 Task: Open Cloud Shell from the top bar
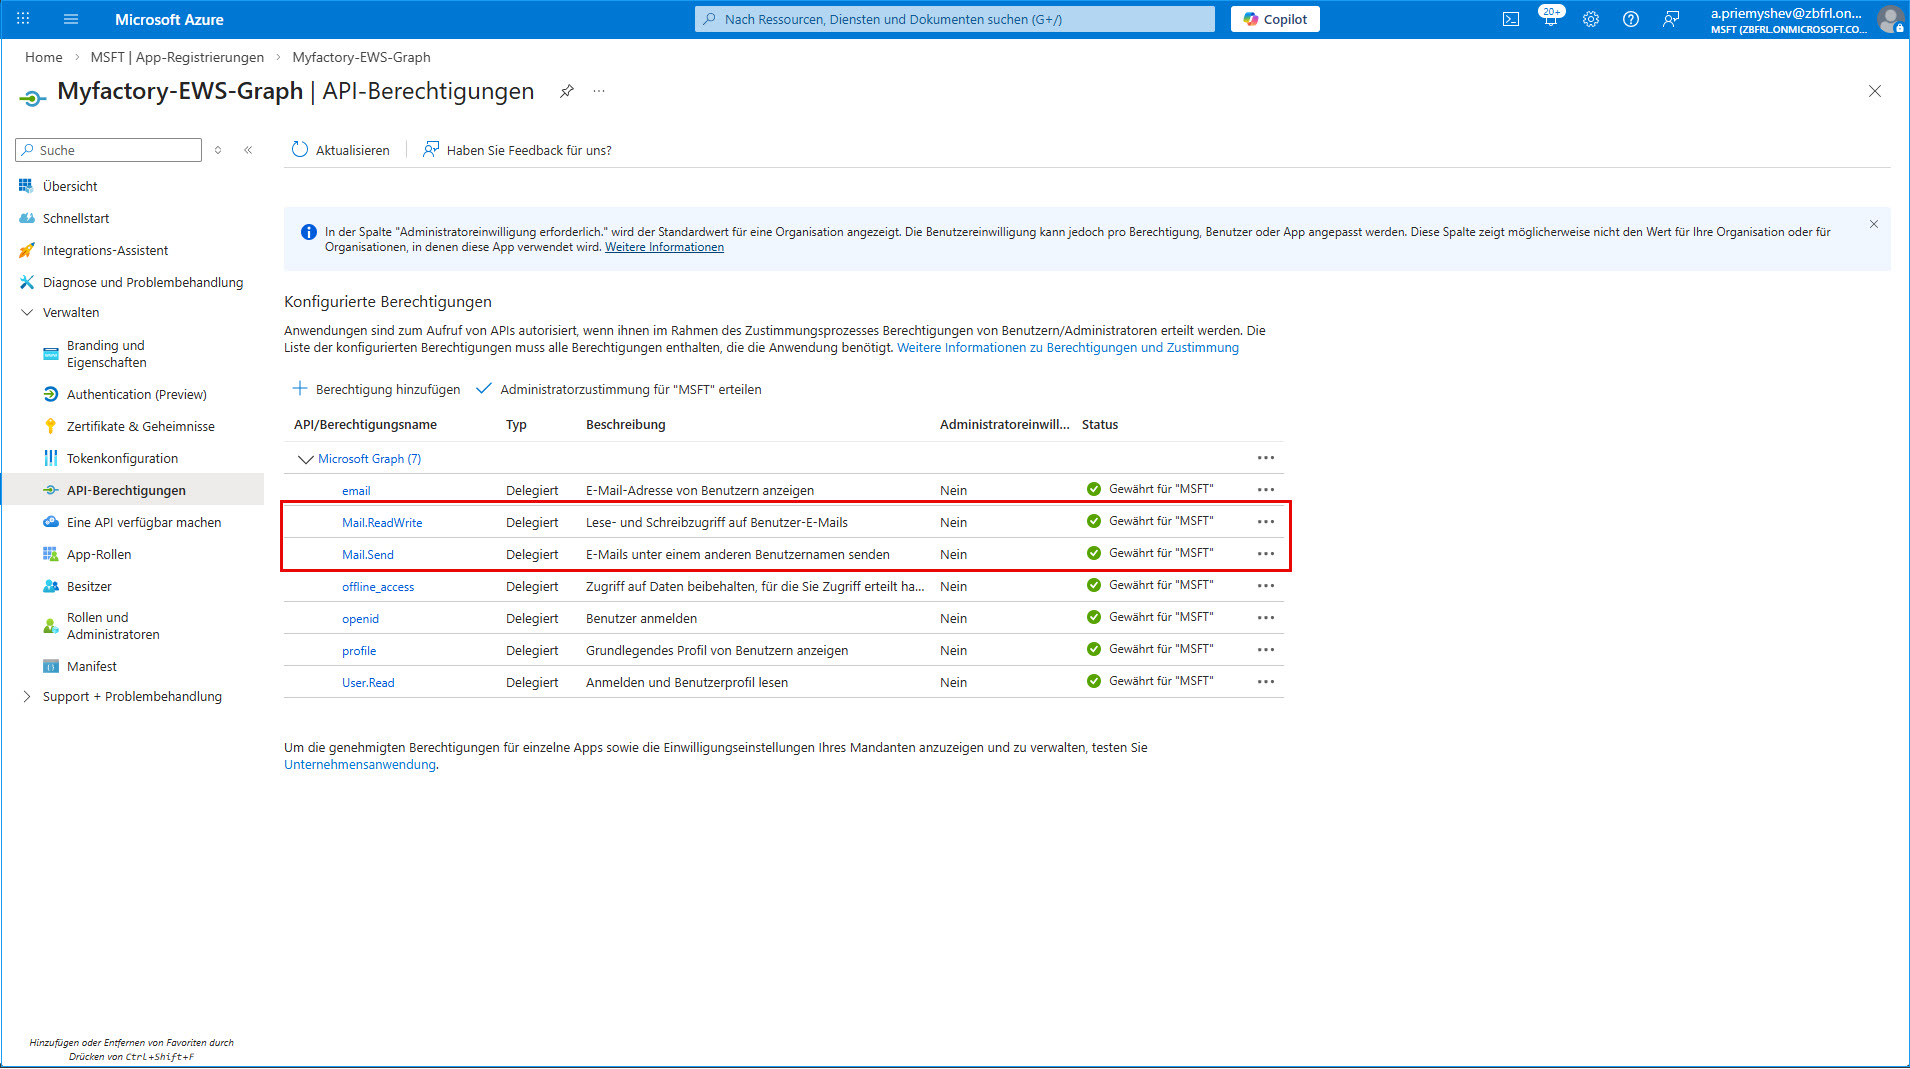tap(1511, 19)
